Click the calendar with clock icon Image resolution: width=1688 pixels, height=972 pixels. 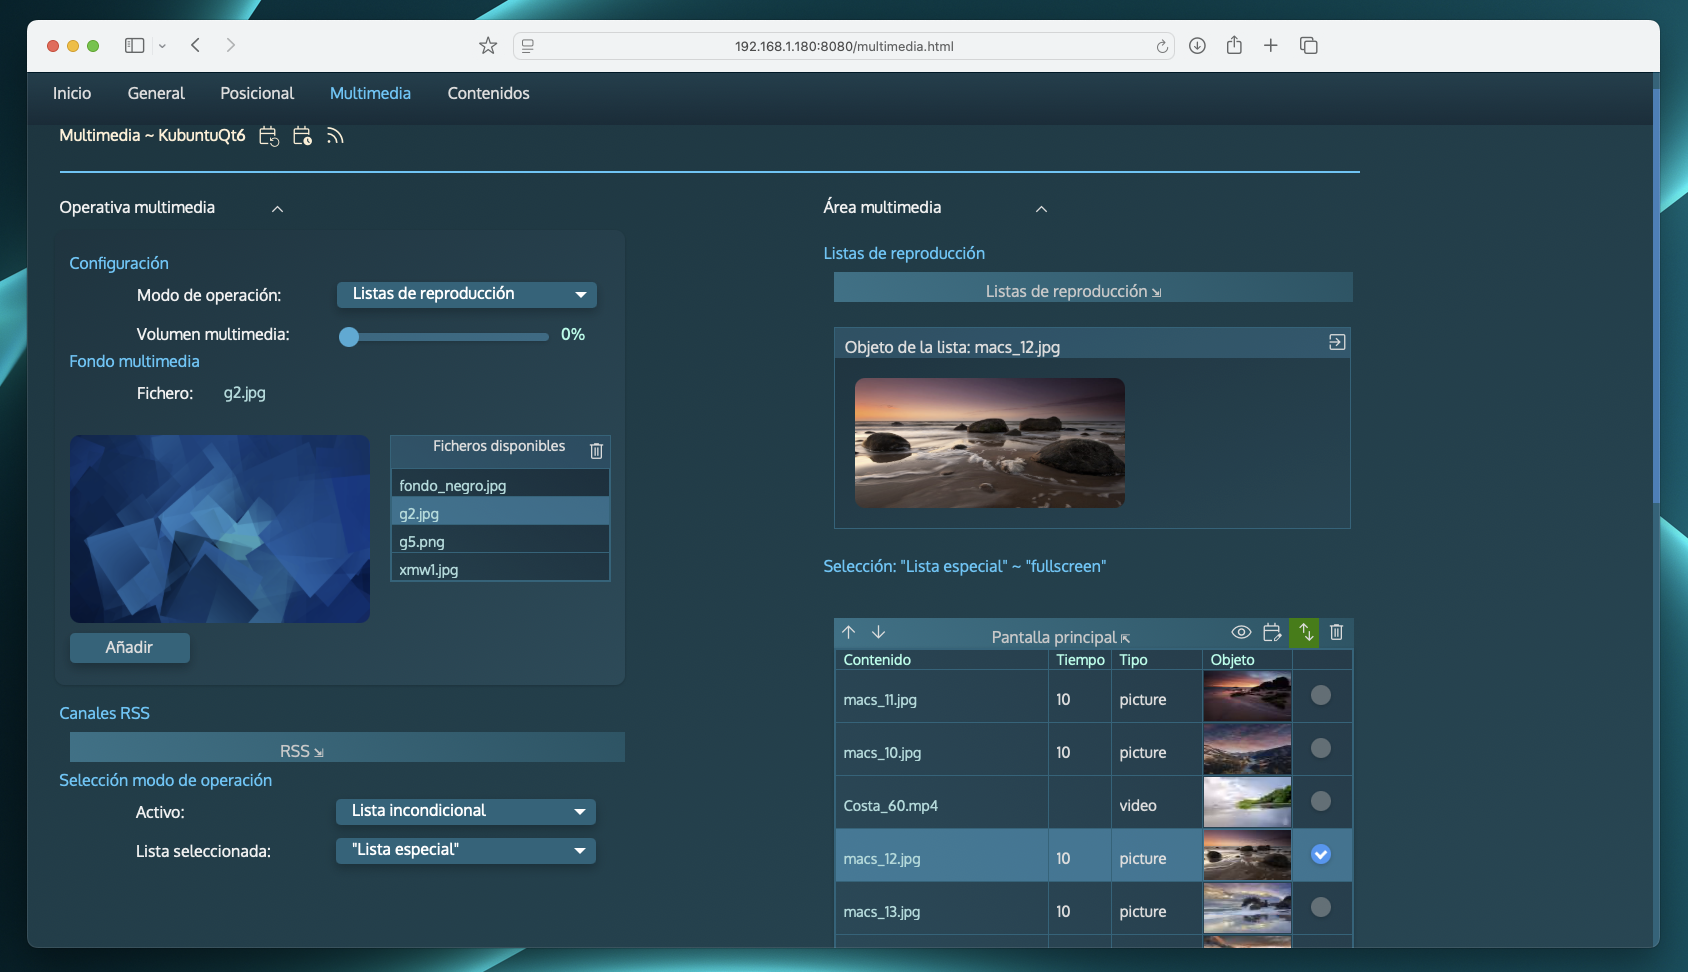coord(302,136)
